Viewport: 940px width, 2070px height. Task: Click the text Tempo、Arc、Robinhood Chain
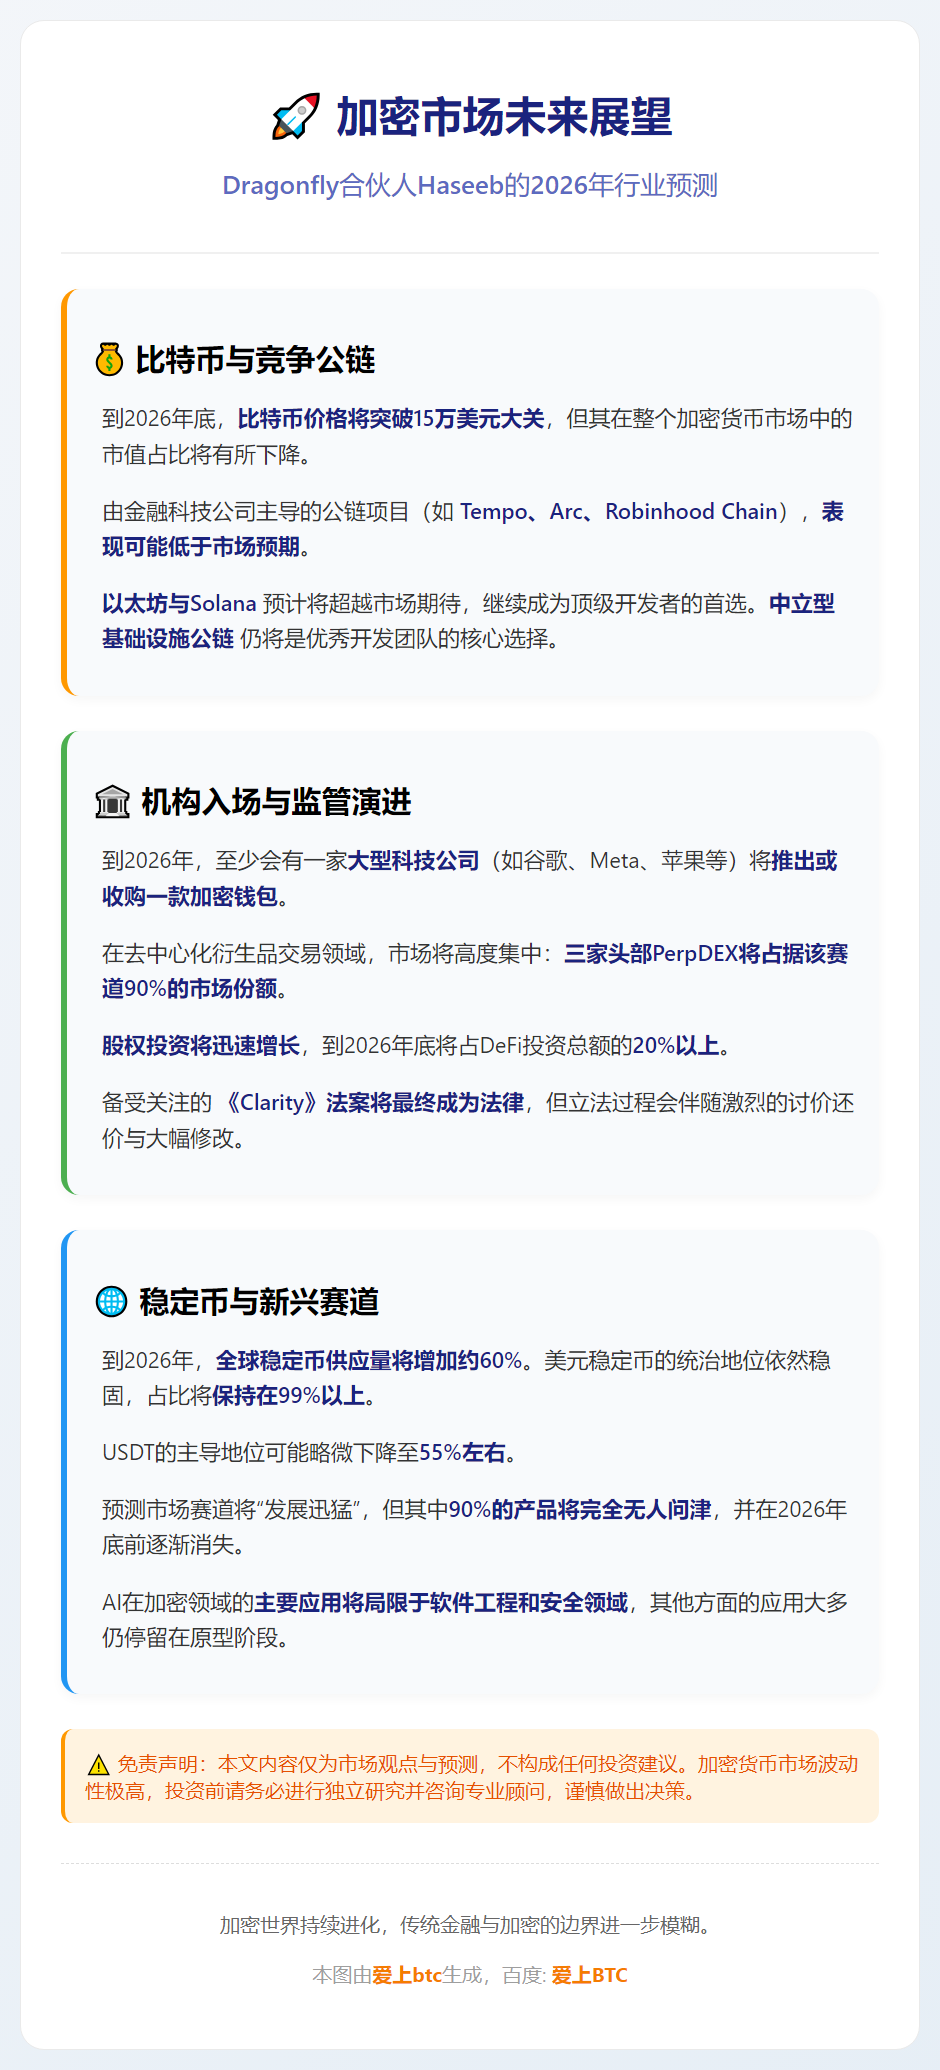(619, 512)
